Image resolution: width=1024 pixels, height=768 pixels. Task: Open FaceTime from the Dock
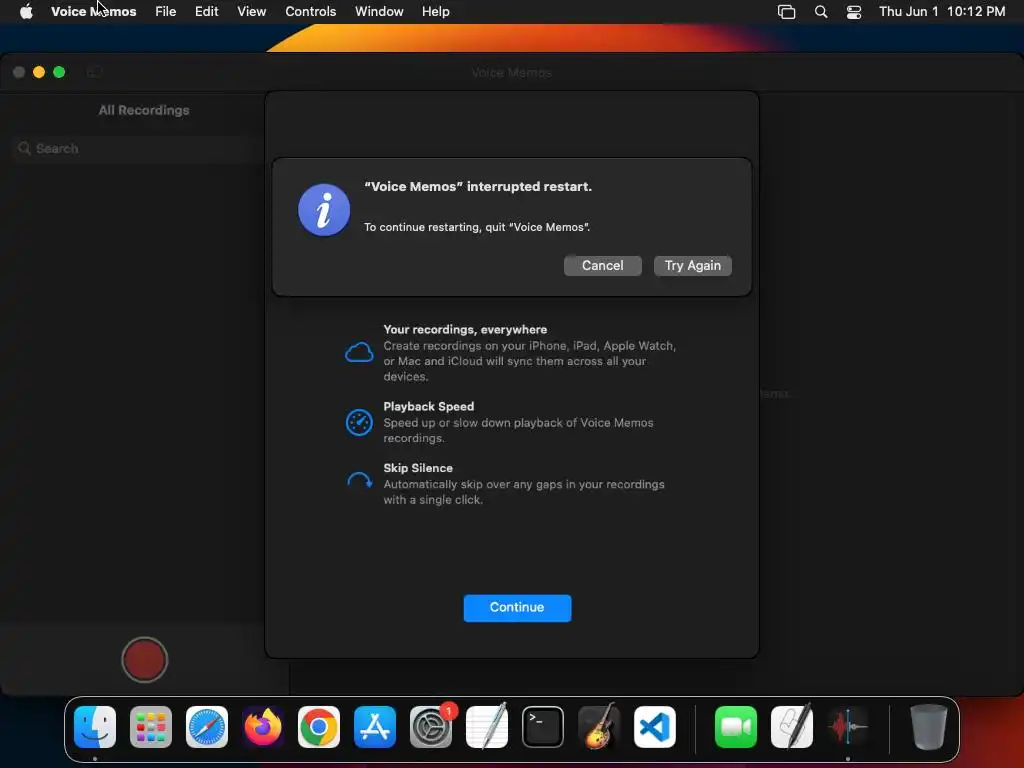coord(736,727)
